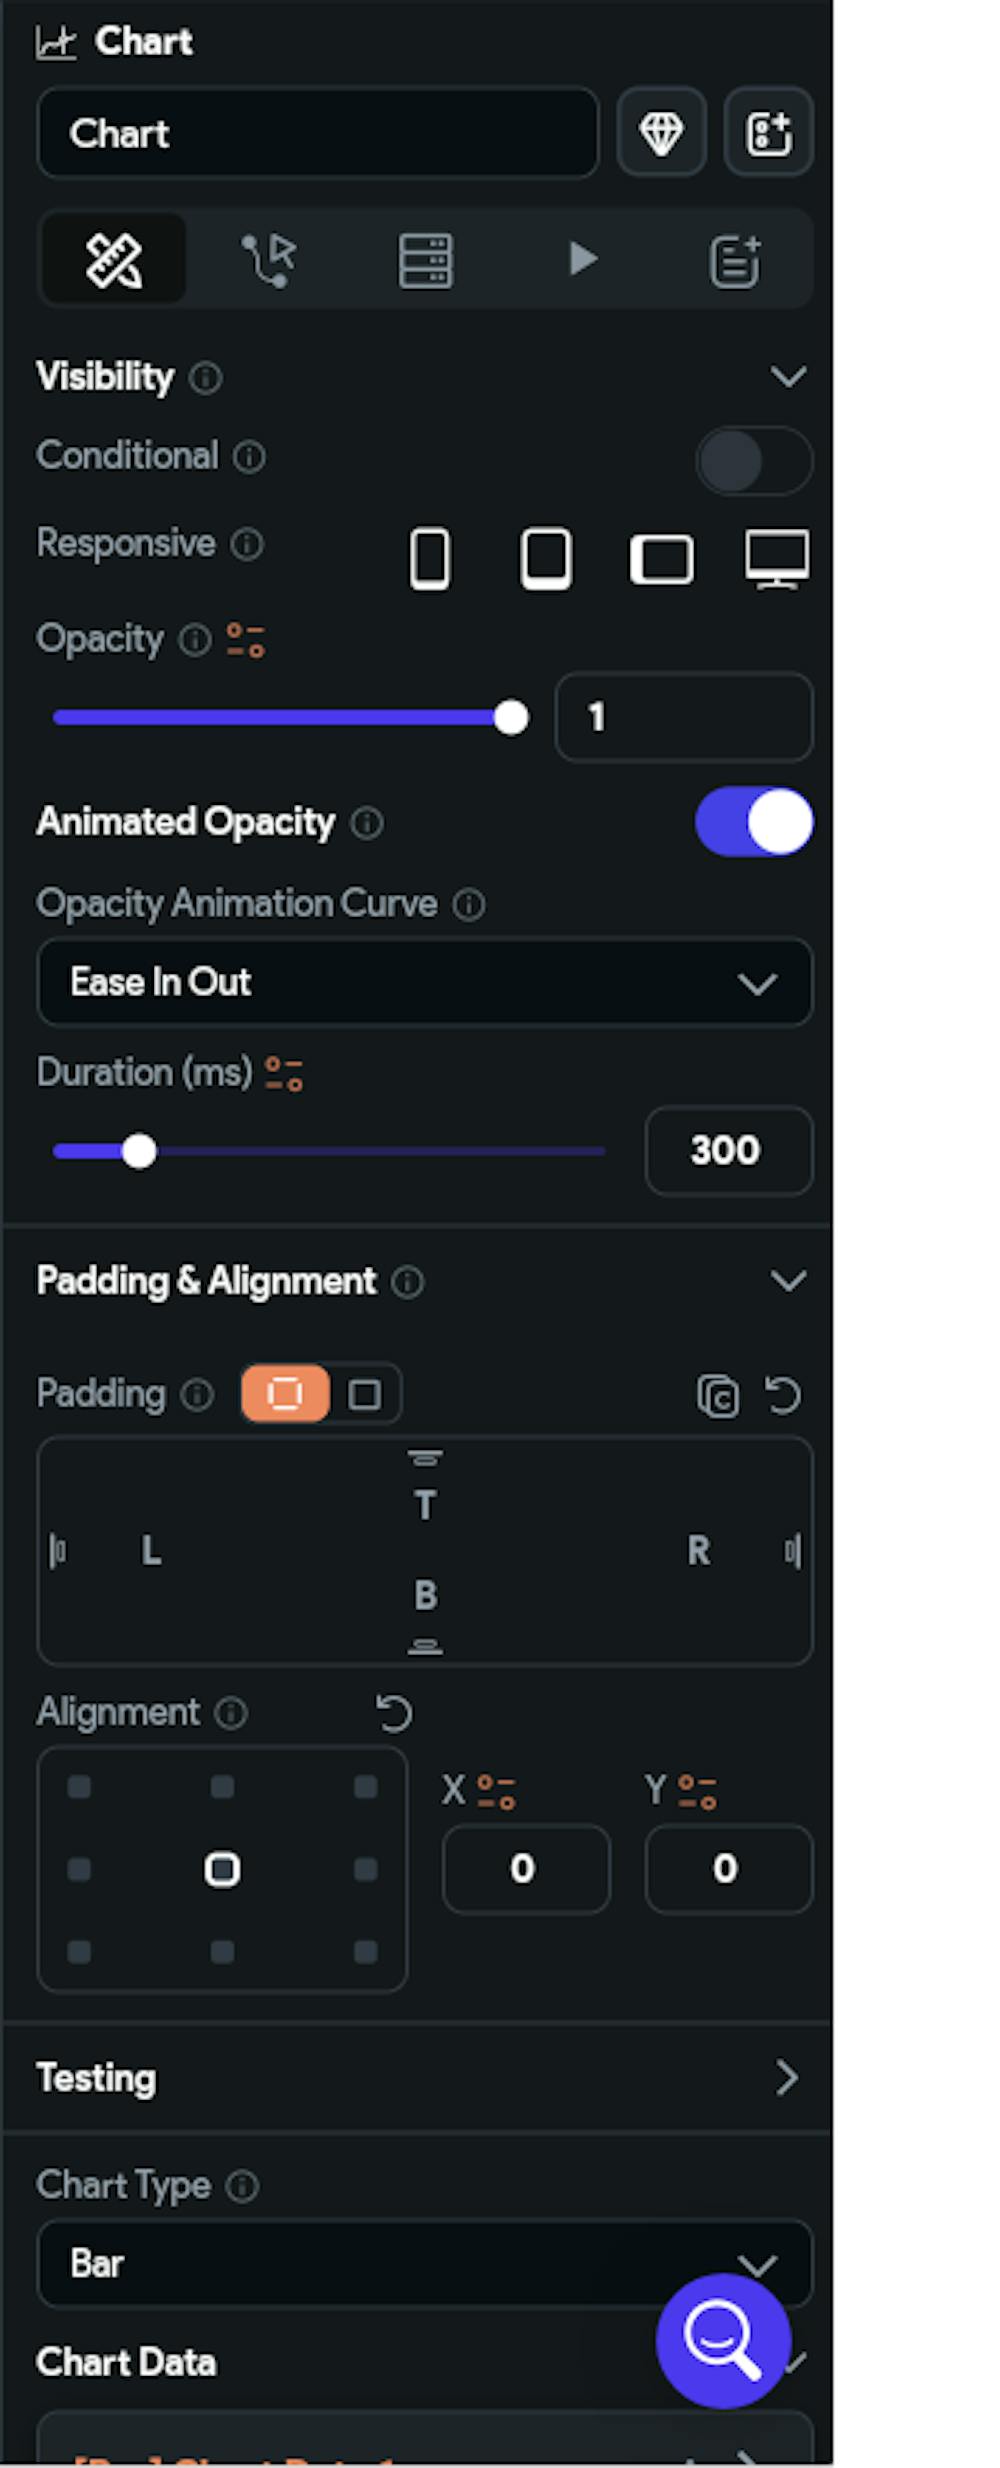Open the Animations play tab

582,260
